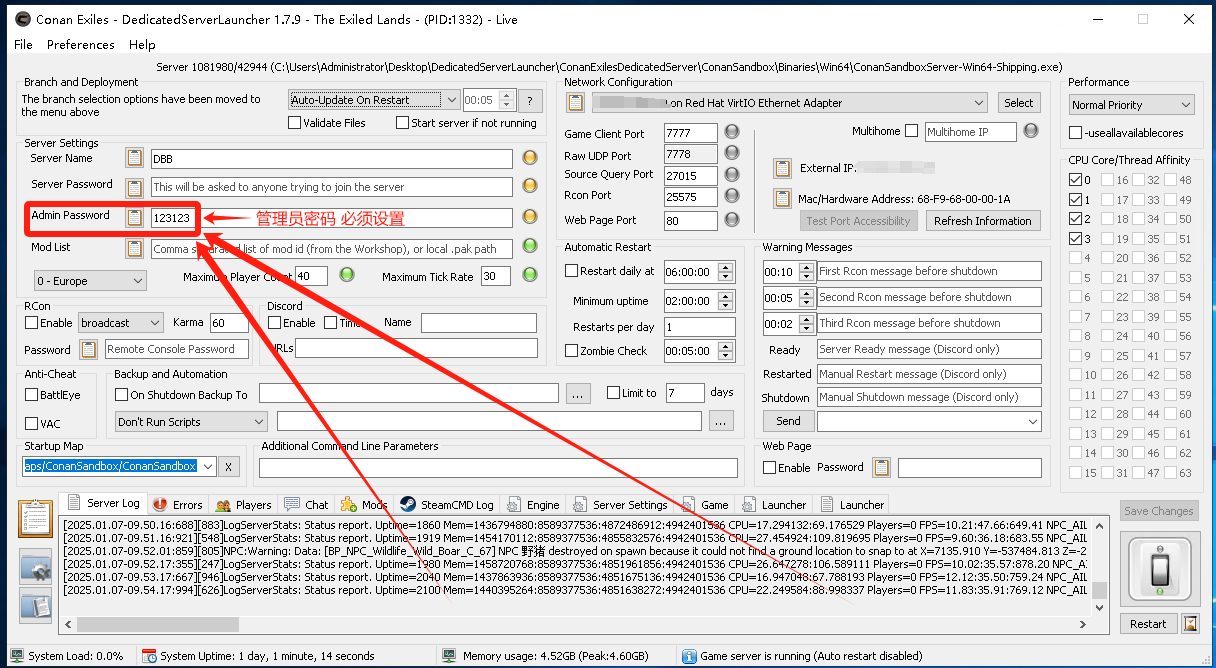The height and width of the screenshot is (668, 1216).
Task: Open the 0 - Europe region dropdown
Action: 89,281
